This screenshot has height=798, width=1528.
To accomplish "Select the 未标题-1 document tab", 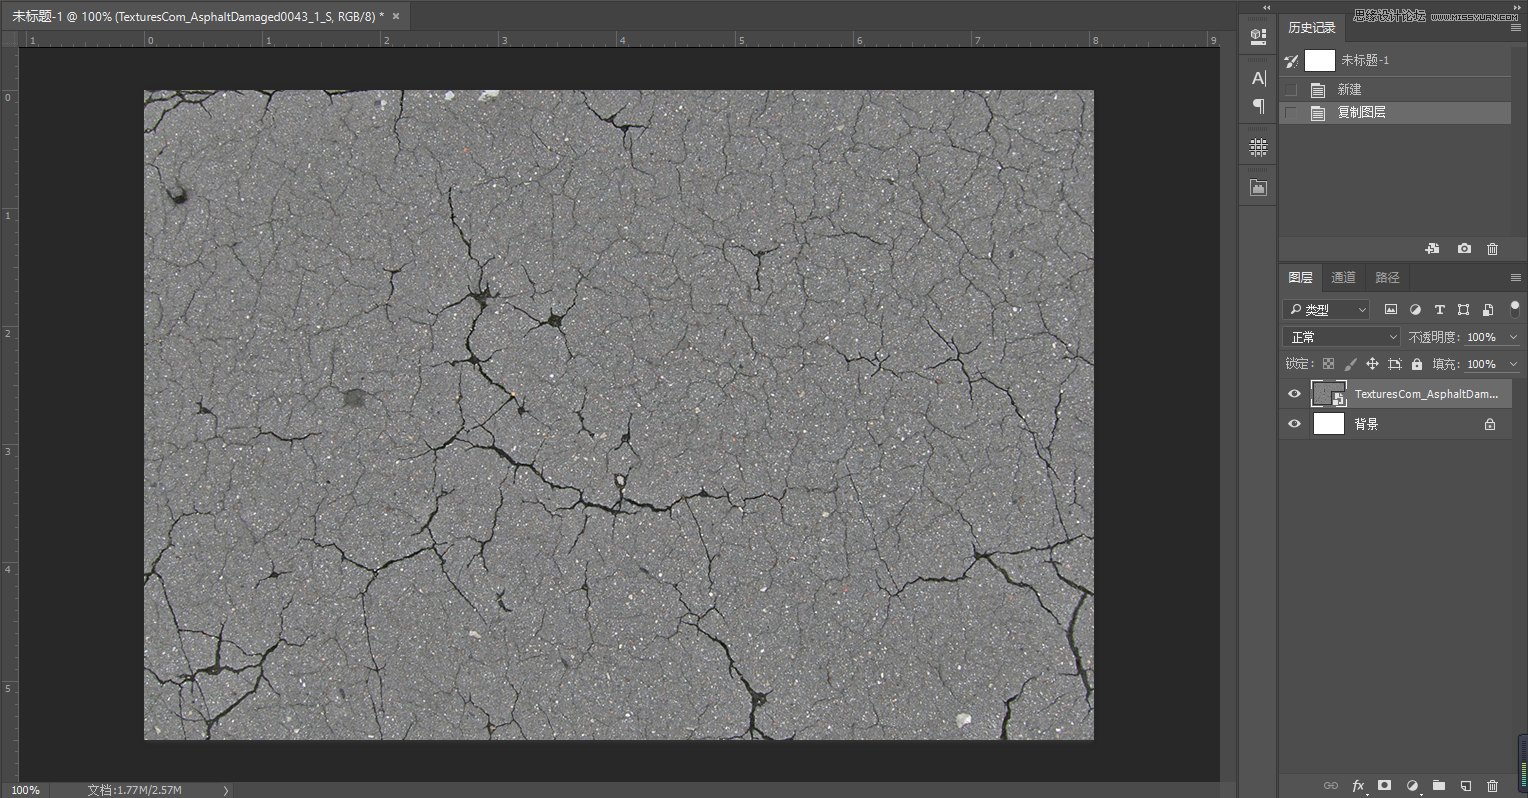I will tap(204, 16).
